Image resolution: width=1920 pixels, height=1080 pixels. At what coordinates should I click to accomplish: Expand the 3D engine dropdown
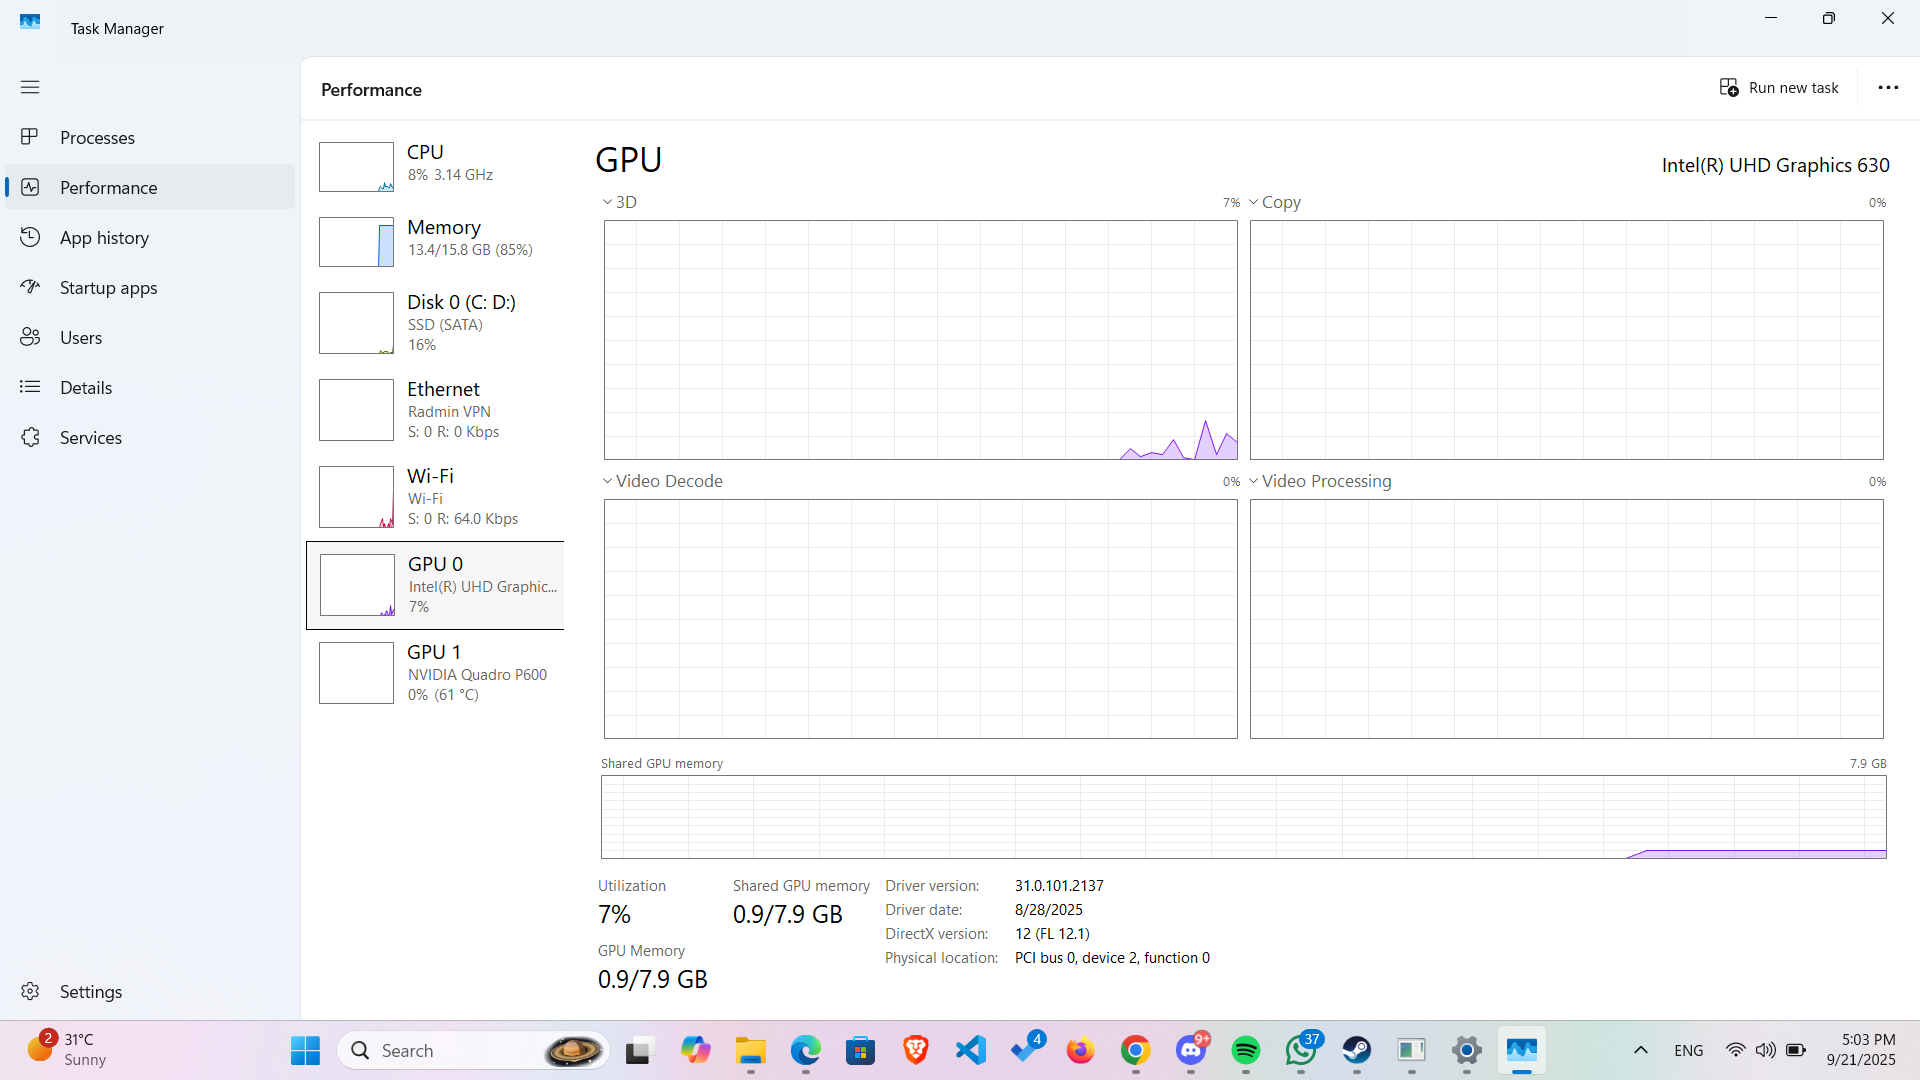pyautogui.click(x=619, y=202)
